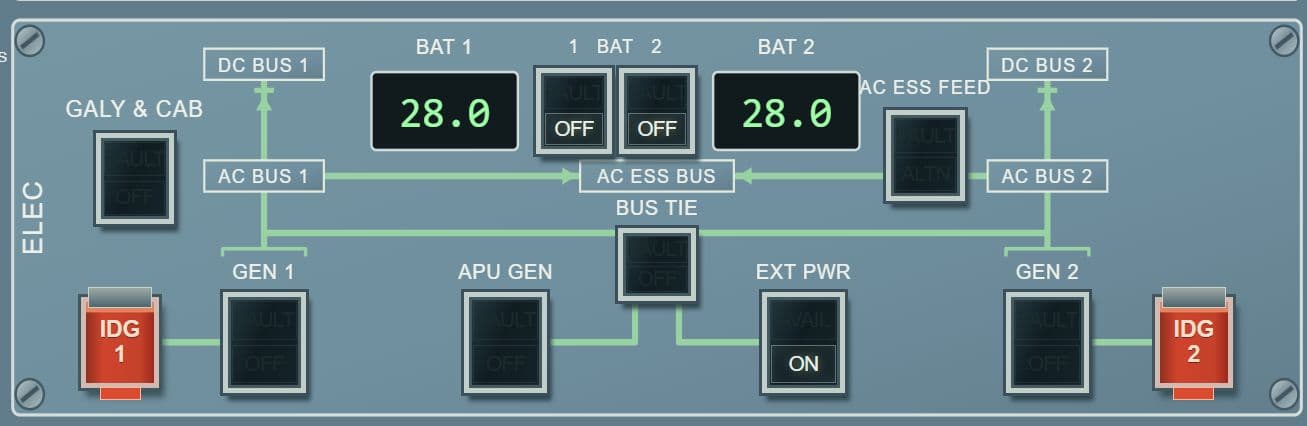Click the DC BUS 2 label box
The width and height of the screenshot is (1307, 426).
click(x=1047, y=65)
